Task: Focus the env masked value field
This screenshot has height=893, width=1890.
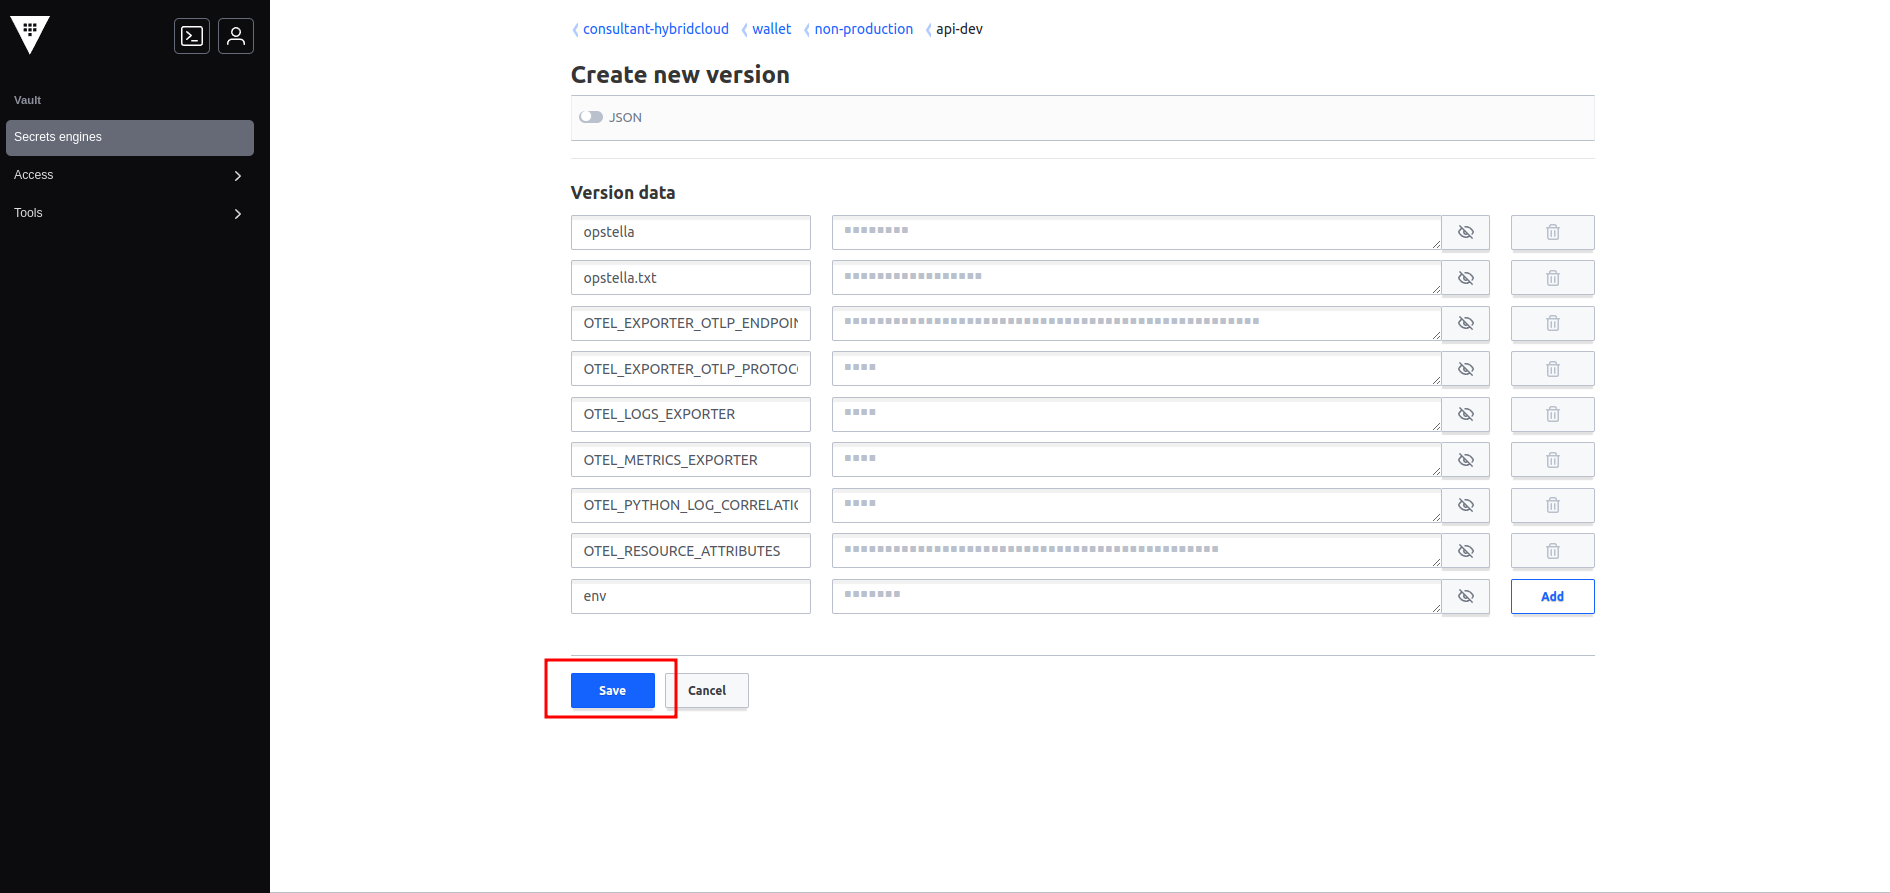Action: click(x=1137, y=596)
